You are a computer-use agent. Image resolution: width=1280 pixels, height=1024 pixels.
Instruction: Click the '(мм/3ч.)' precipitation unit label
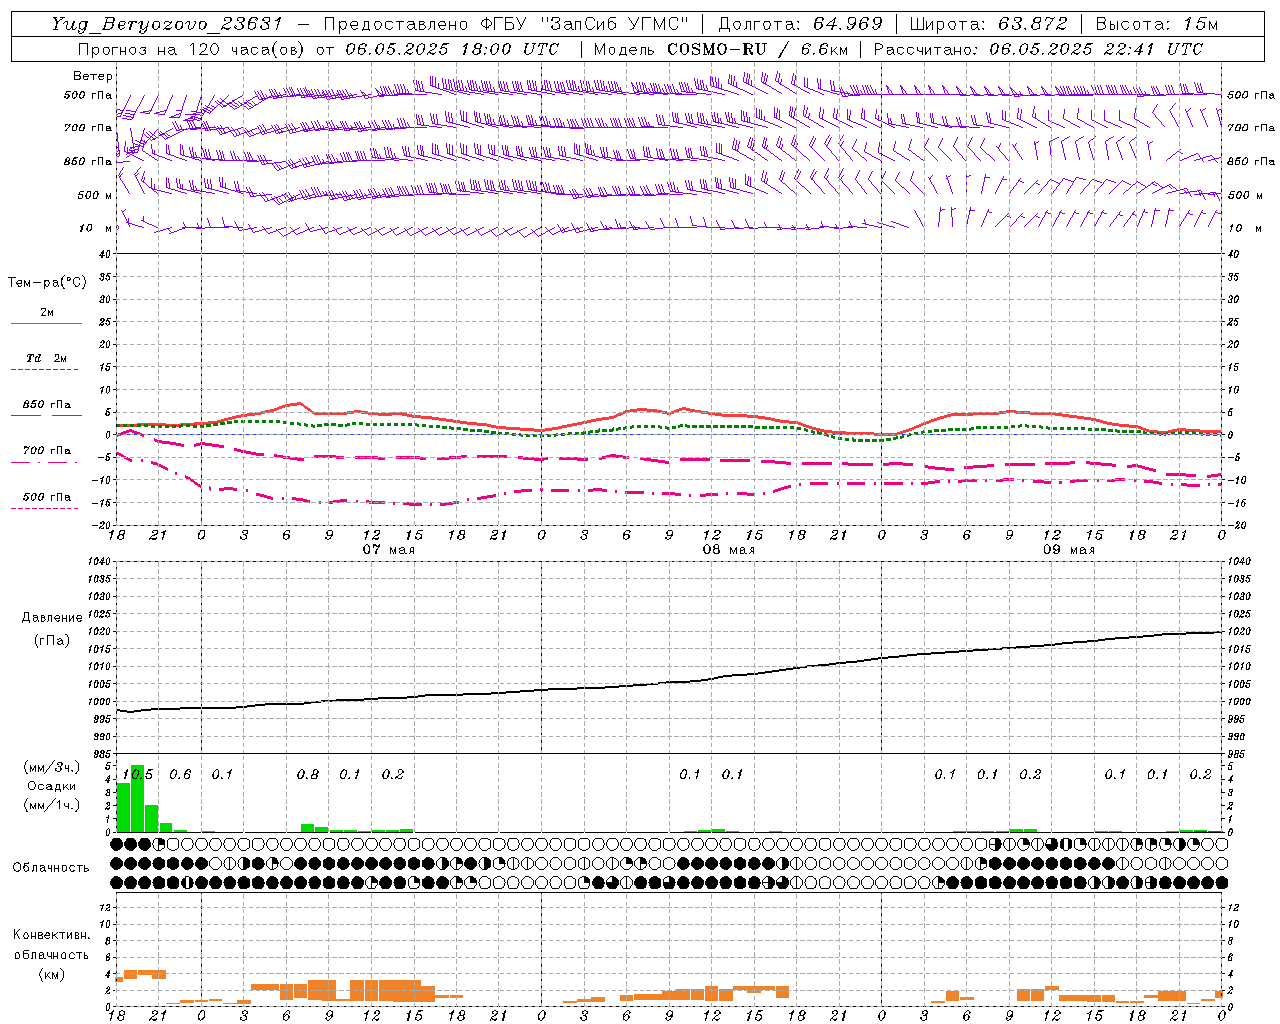(x=51, y=767)
